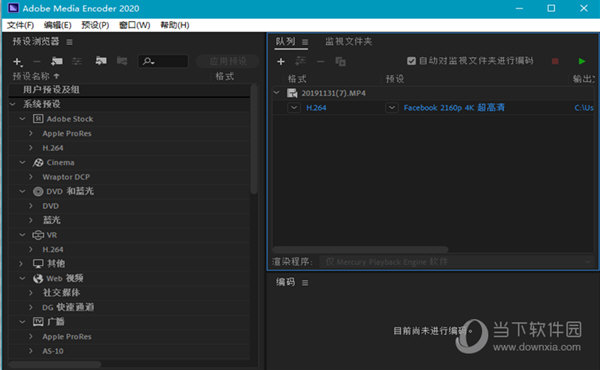
Task: Click the Adobe Stock category icon
Action: coord(38,119)
